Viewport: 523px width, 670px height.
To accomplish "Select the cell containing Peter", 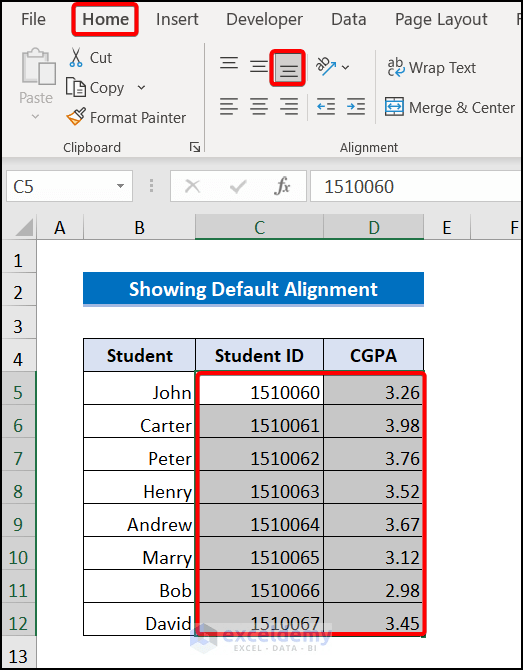I will click(139, 454).
